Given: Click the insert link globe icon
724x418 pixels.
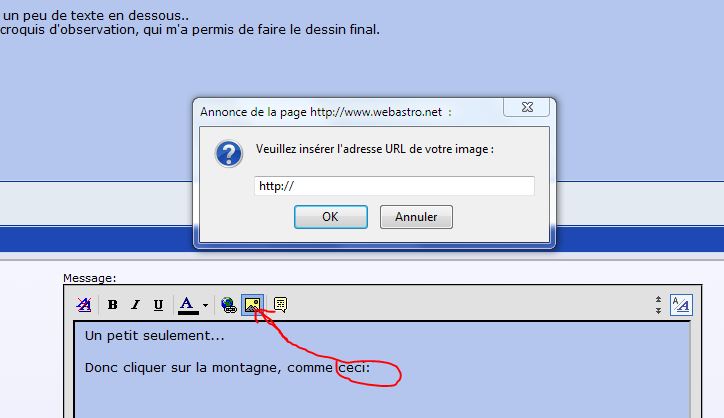Looking at the screenshot, I should (x=229, y=305).
